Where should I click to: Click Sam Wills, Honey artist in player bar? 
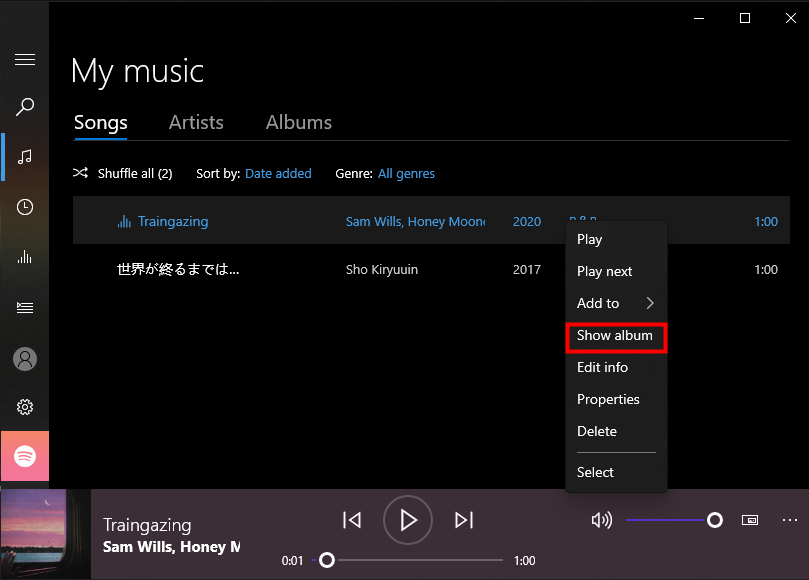pyautogui.click(x=171, y=547)
